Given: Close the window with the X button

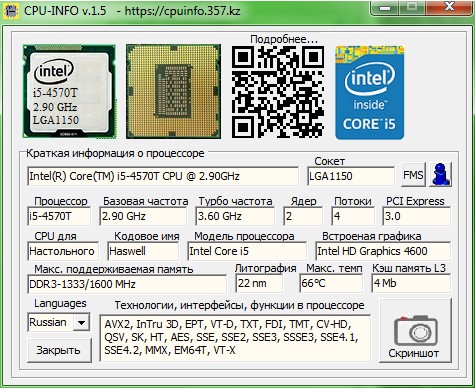Looking at the screenshot, I should 450,7.
